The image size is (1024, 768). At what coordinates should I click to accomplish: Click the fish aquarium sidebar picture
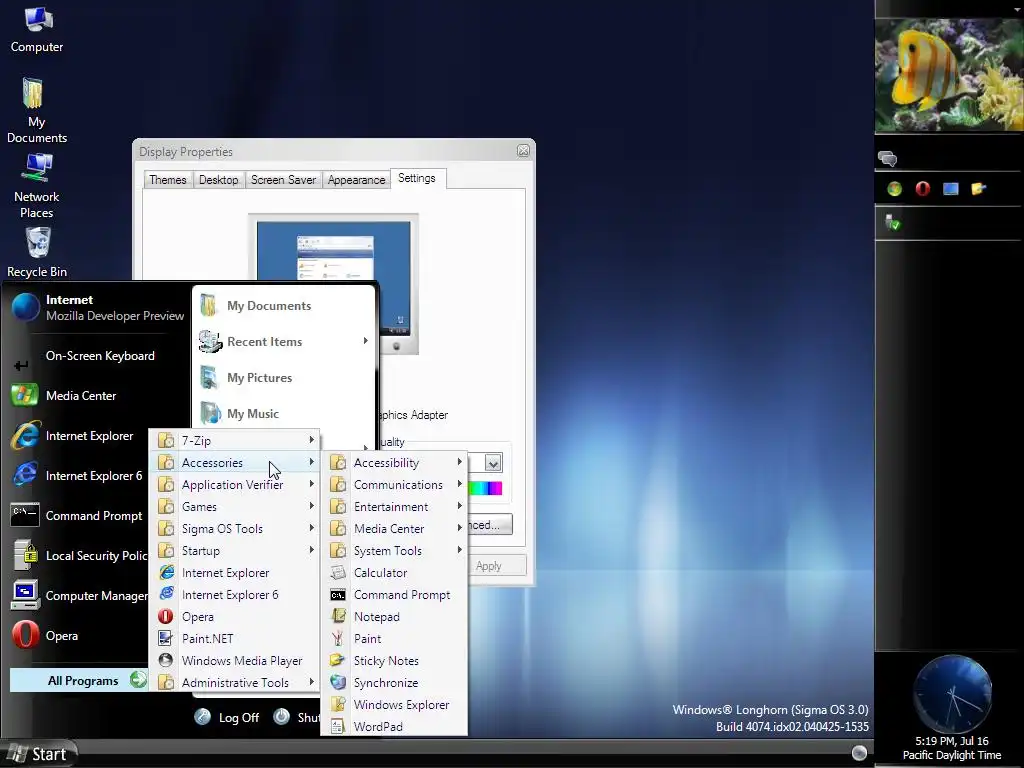[x=950, y=75]
